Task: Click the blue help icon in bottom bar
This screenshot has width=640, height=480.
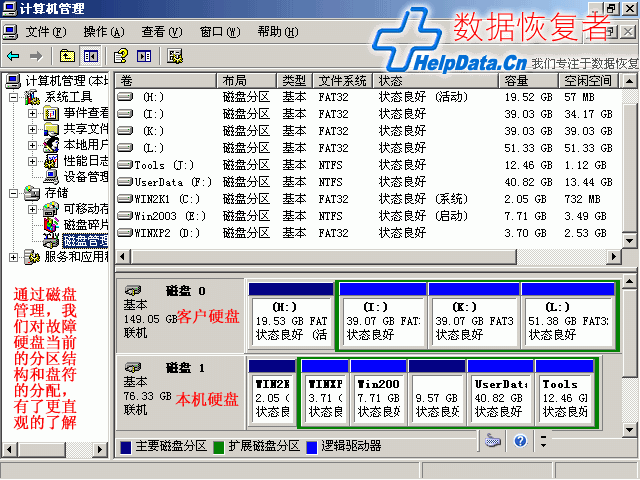Action: pyautogui.click(x=520, y=440)
